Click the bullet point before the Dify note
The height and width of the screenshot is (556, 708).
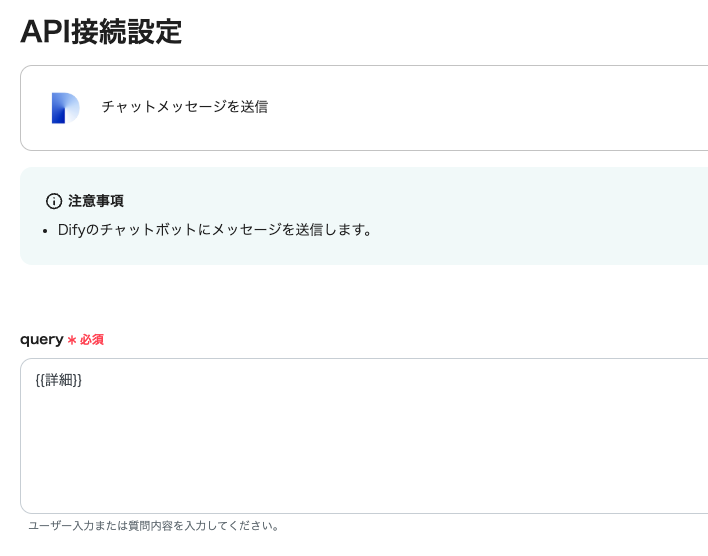click(x=46, y=230)
